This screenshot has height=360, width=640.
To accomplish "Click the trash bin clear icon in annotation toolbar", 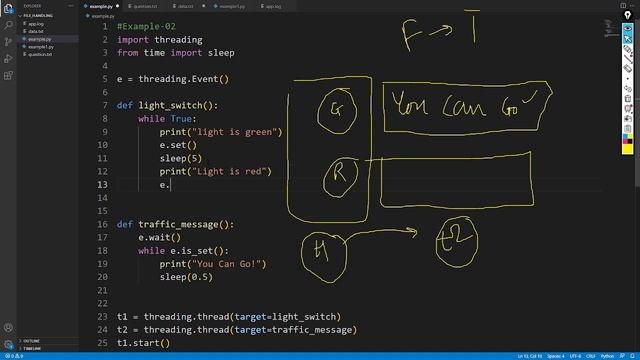I will [628, 98].
